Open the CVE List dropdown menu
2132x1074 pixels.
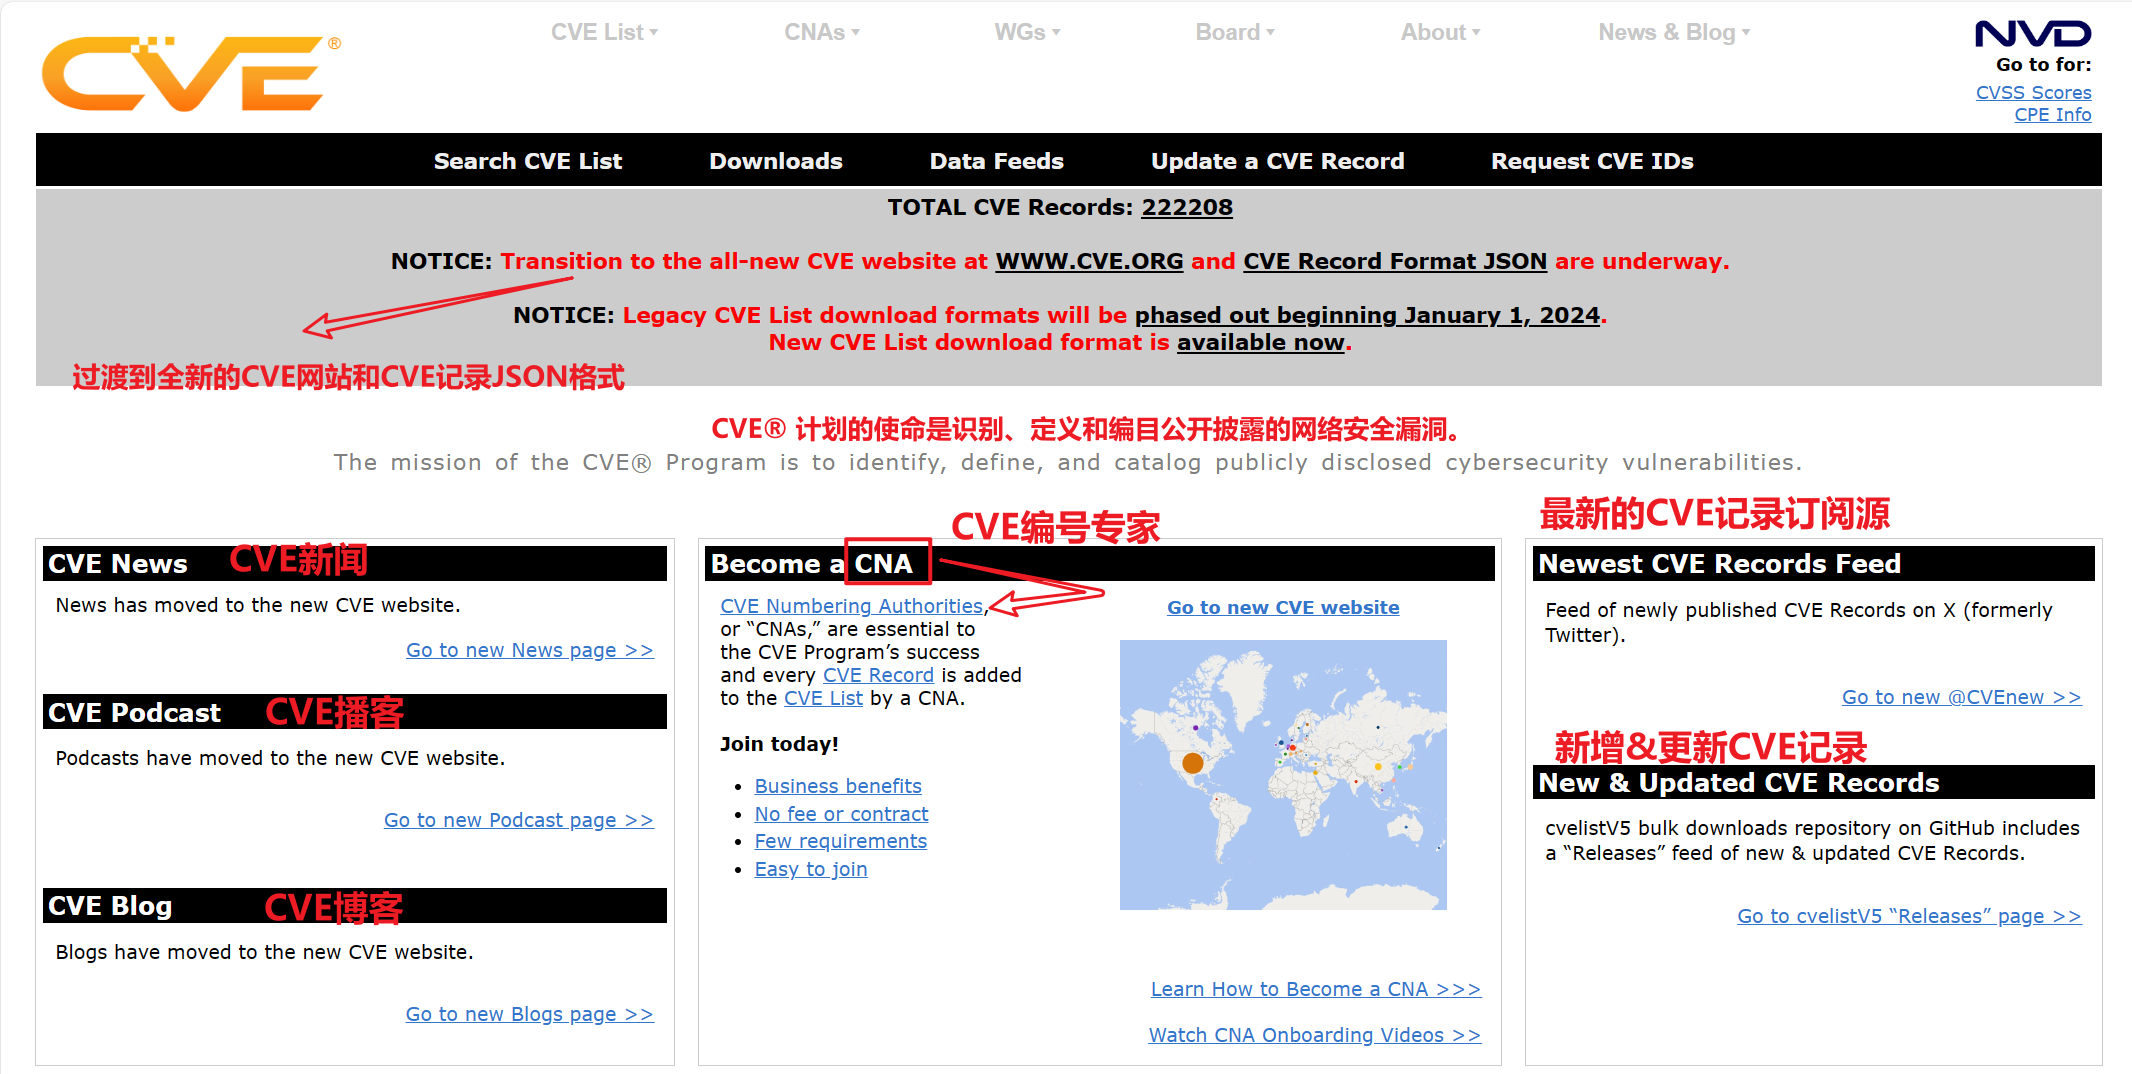[x=603, y=31]
